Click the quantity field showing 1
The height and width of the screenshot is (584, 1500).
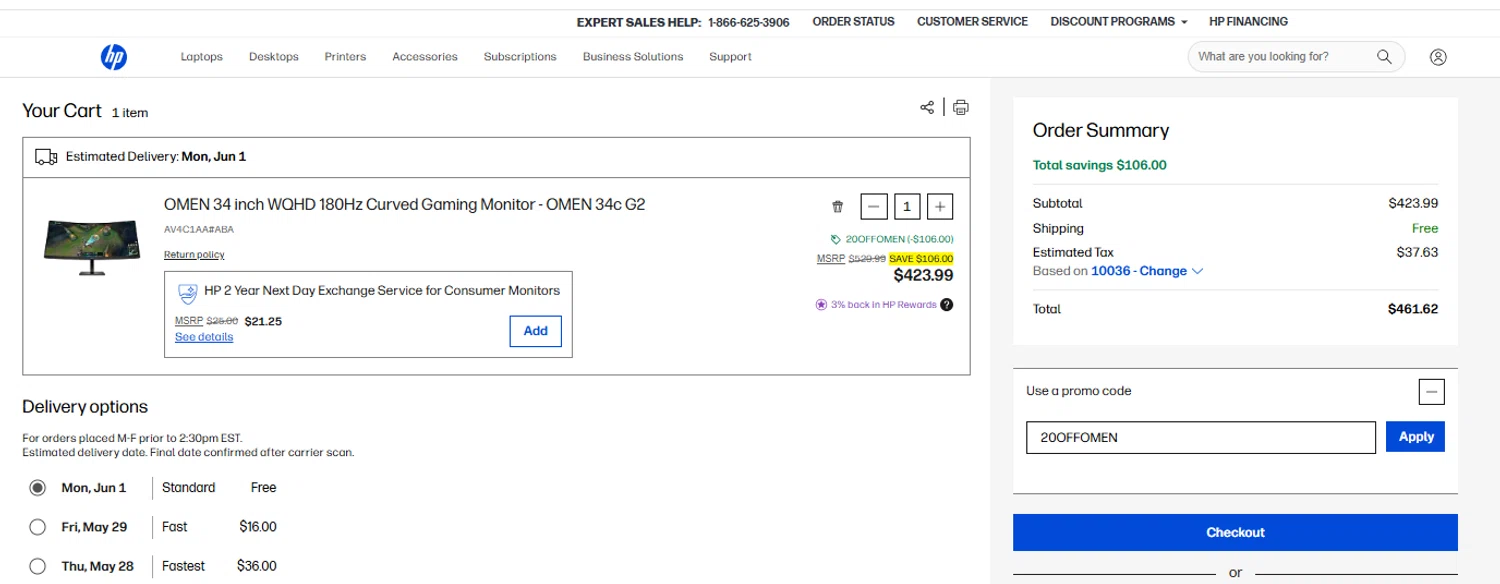pyautogui.click(x=907, y=207)
